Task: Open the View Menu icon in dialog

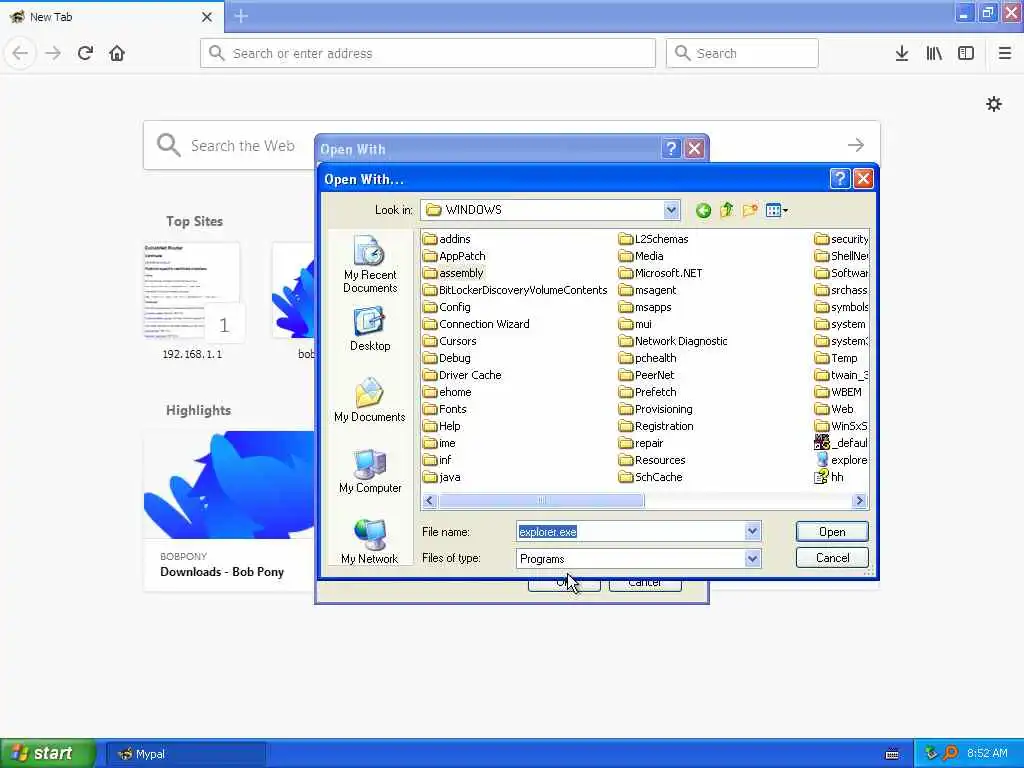Action: (x=776, y=210)
